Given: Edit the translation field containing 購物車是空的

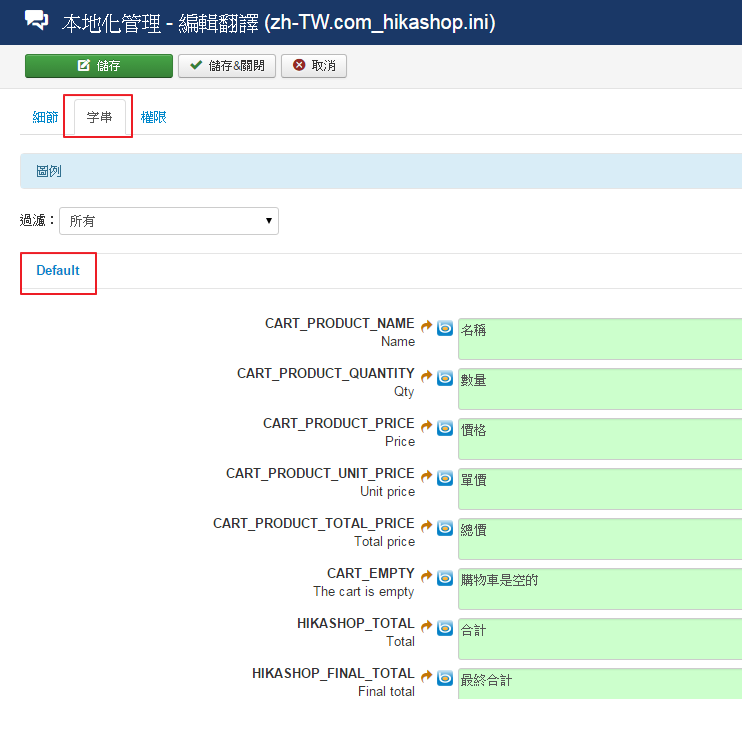Looking at the screenshot, I should (x=600, y=589).
